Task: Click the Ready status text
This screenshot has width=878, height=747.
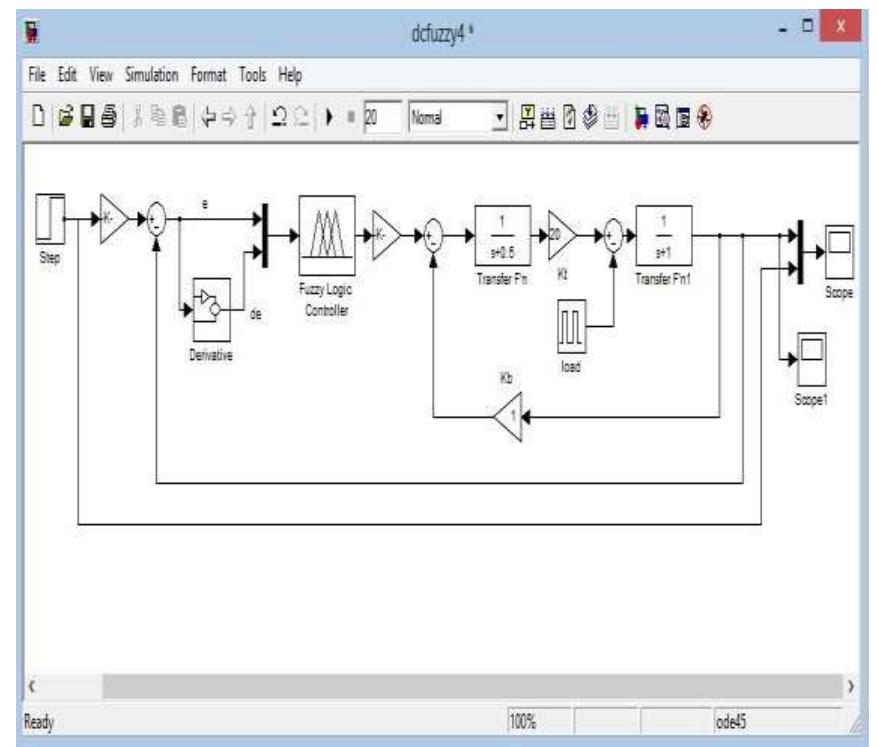Action: pyautogui.click(x=39, y=722)
